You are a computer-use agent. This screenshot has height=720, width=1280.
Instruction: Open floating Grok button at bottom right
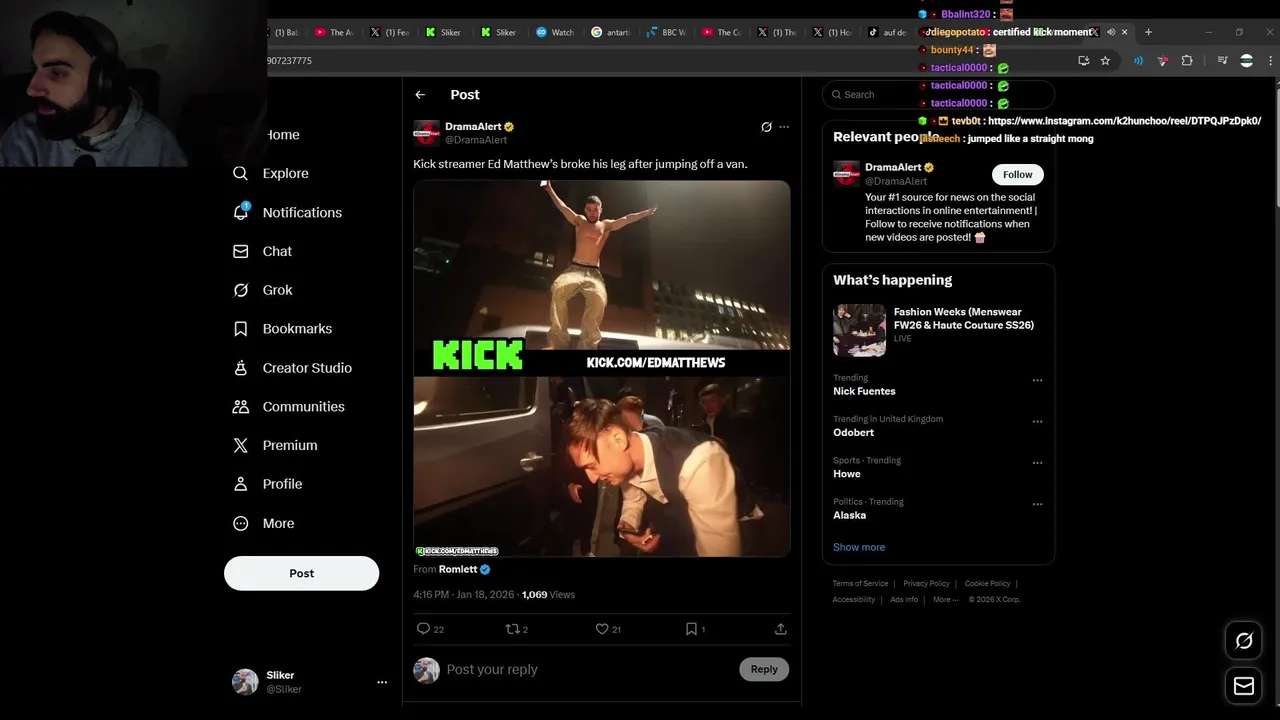(x=1244, y=641)
